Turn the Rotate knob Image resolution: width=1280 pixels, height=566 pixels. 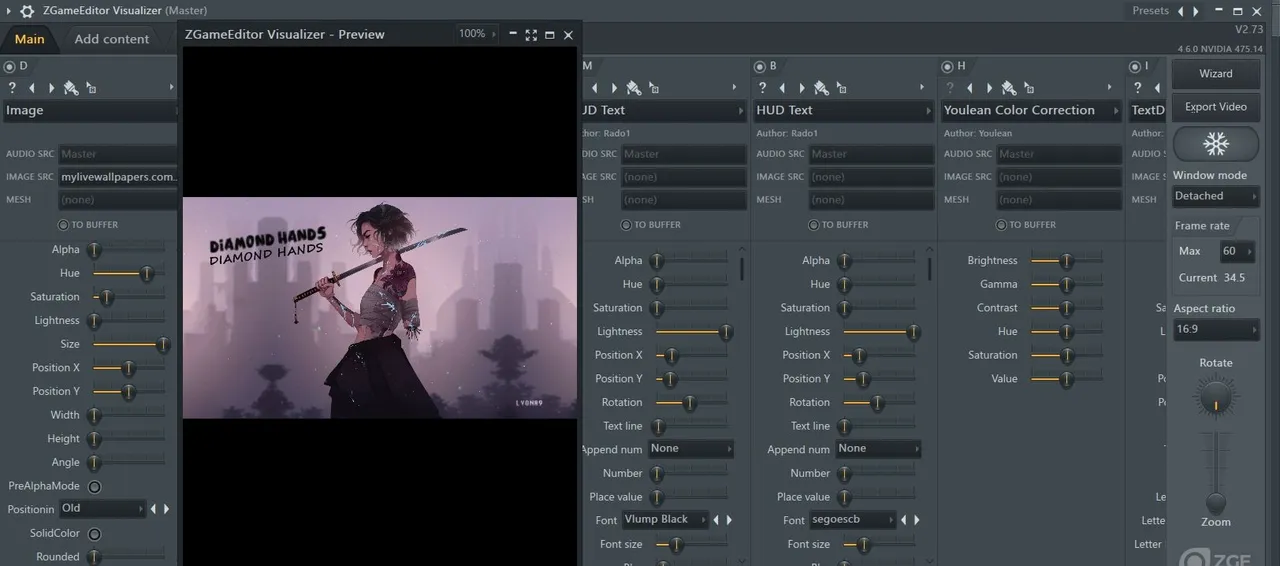[1216, 399]
